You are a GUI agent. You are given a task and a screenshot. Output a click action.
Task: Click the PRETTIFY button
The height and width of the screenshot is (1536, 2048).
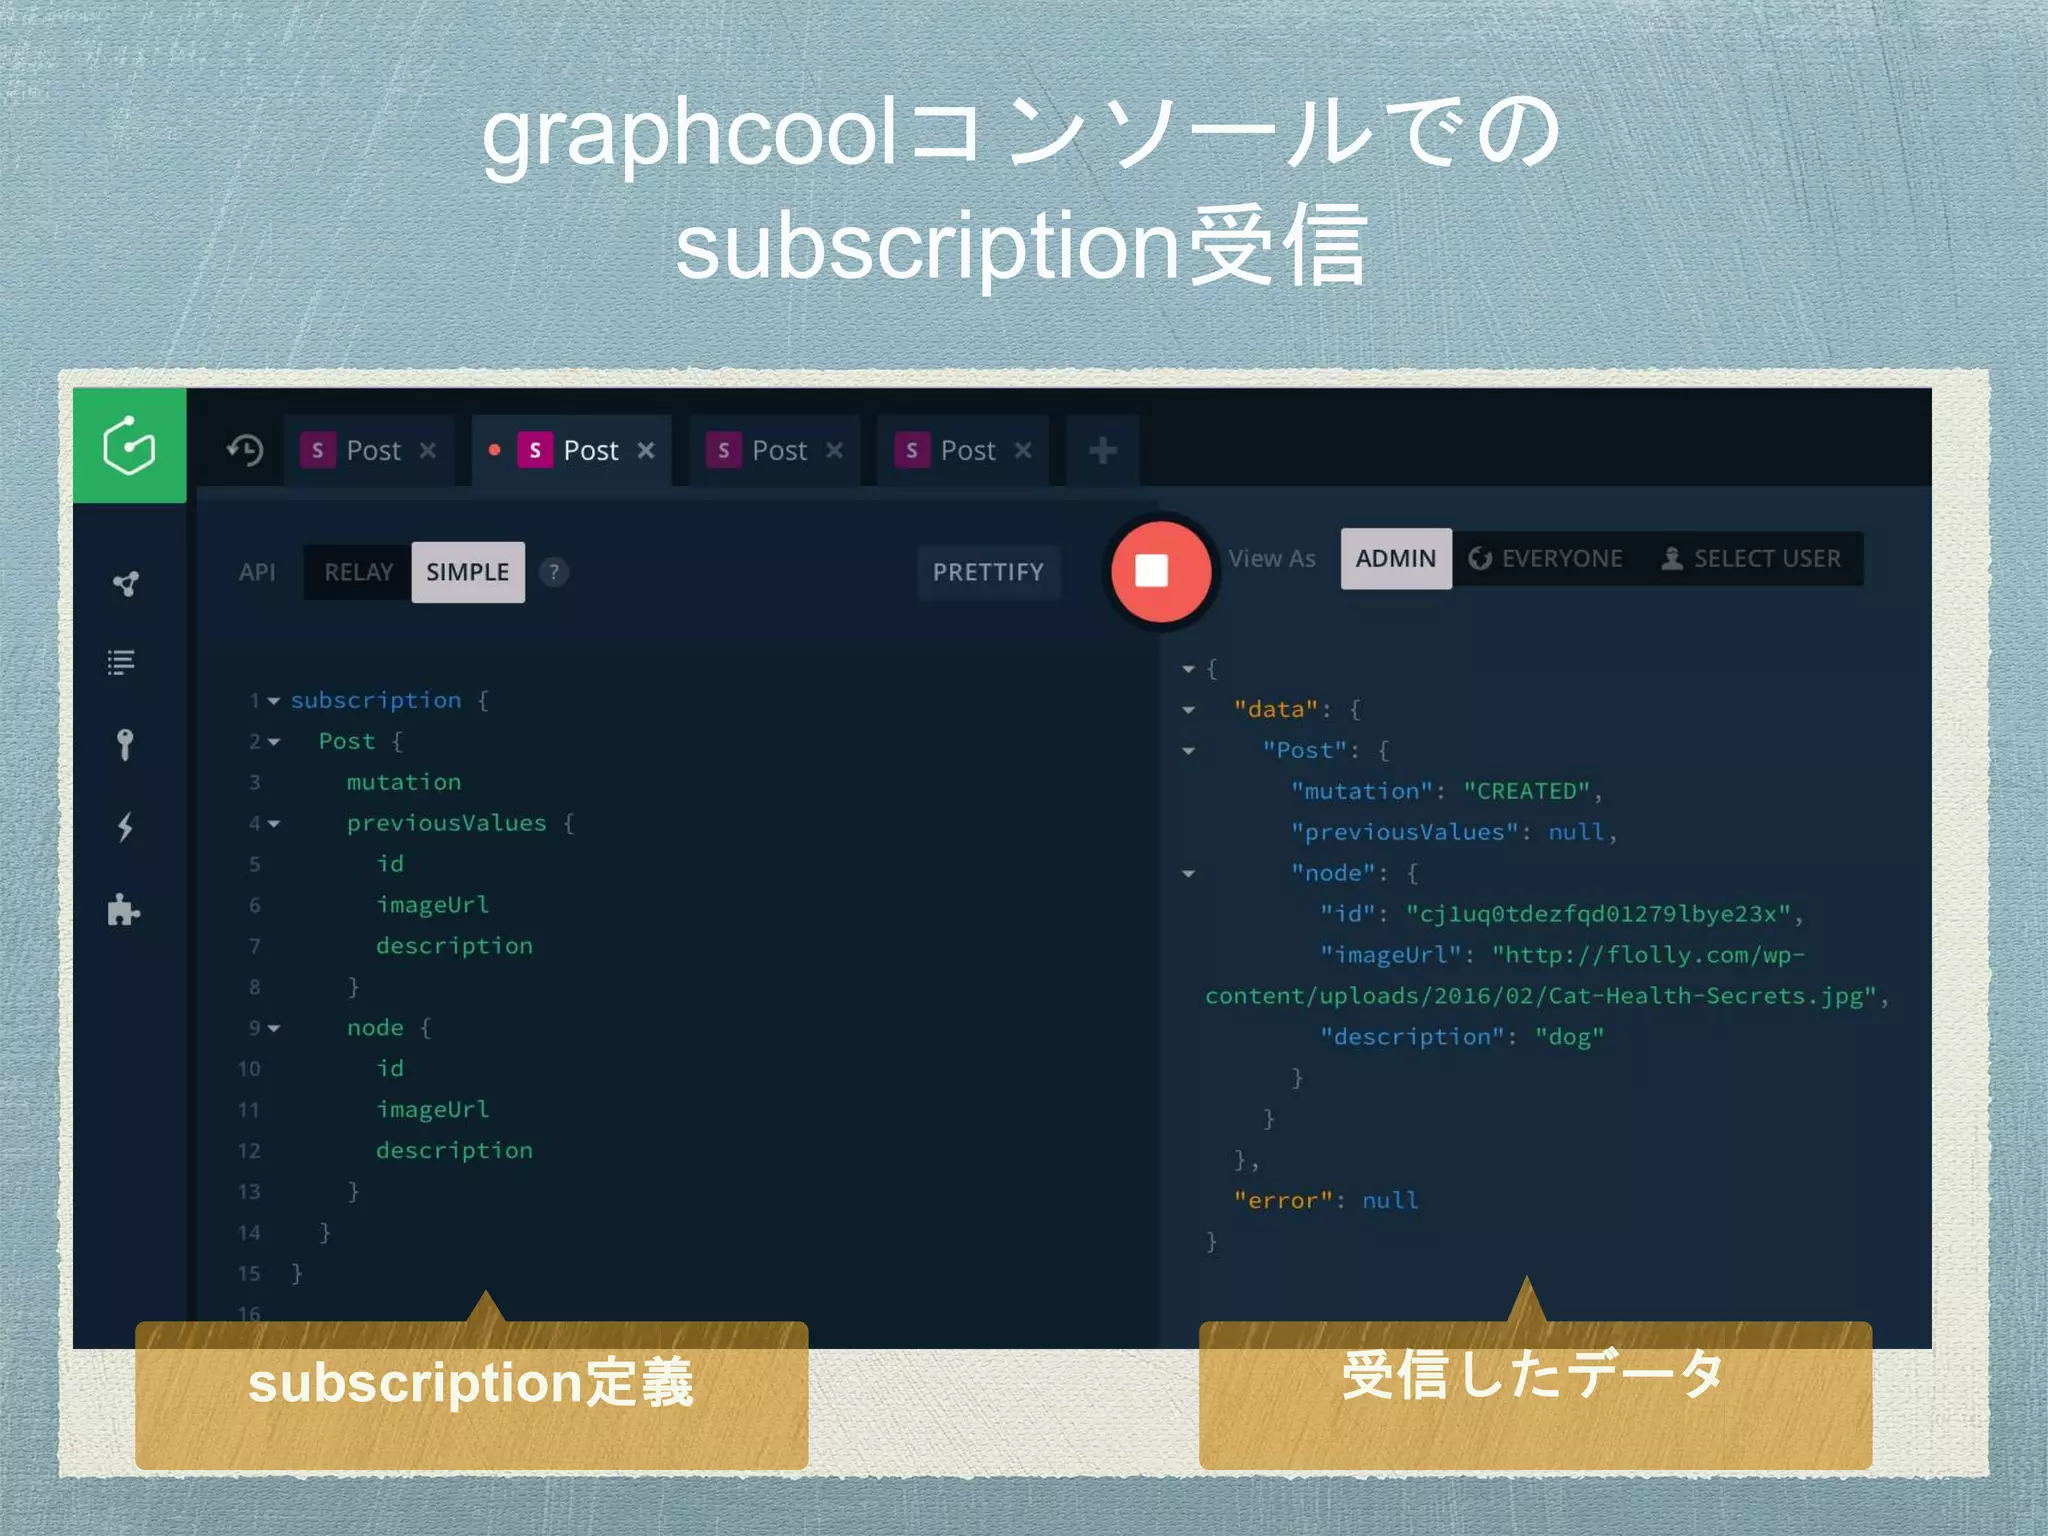coord(988,572)
